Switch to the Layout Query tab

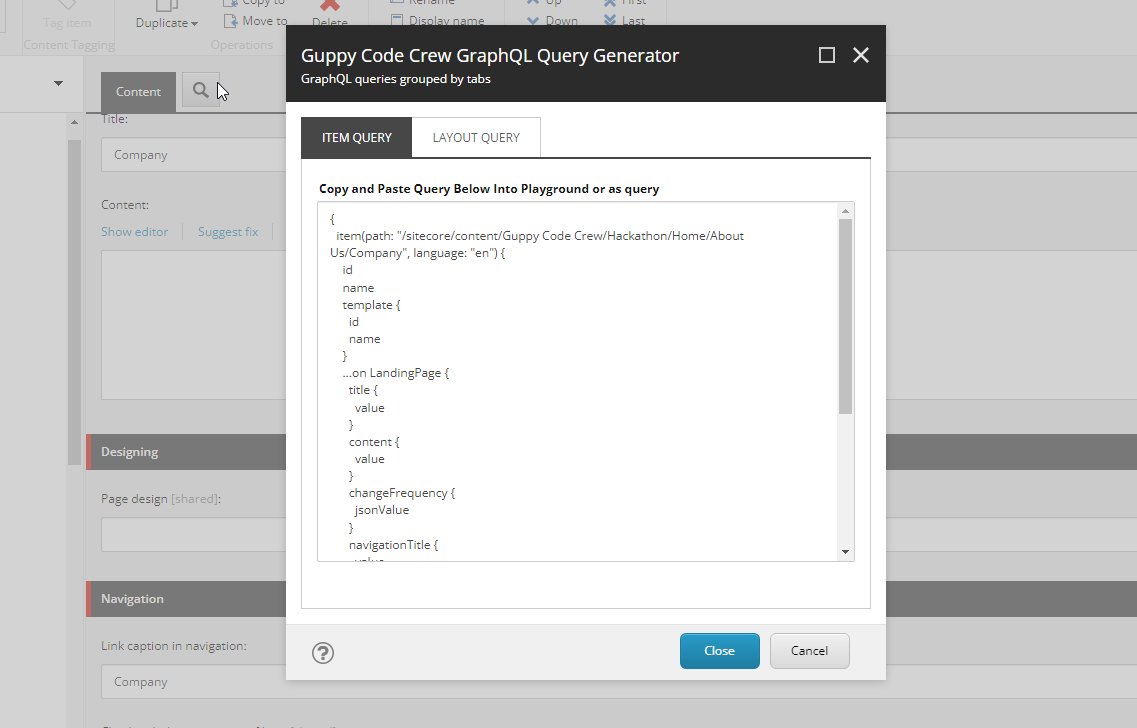click(x=476, y=137)
